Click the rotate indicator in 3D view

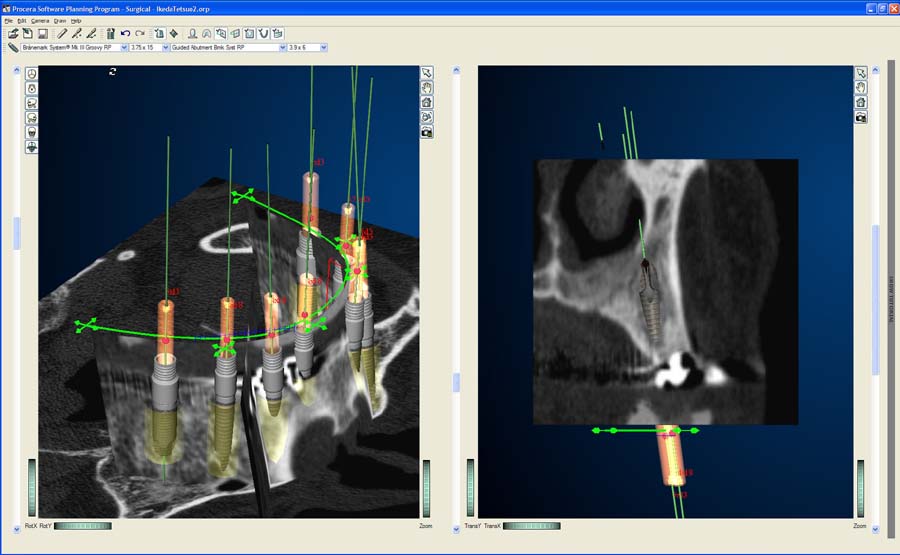pyautogui.click(x=112, y=71)
